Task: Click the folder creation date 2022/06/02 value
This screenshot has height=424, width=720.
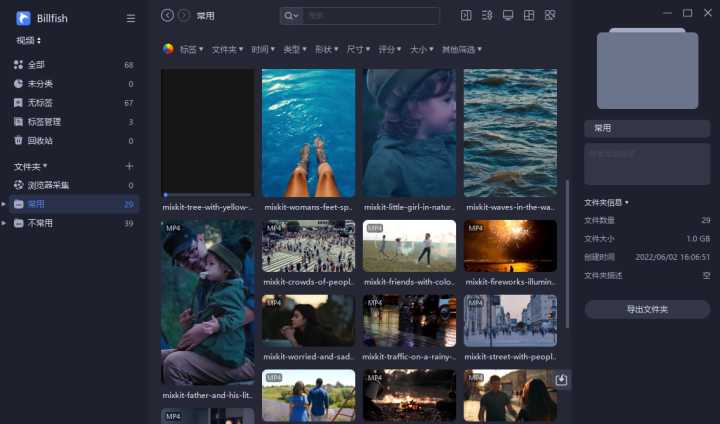Action: (673, 257)
